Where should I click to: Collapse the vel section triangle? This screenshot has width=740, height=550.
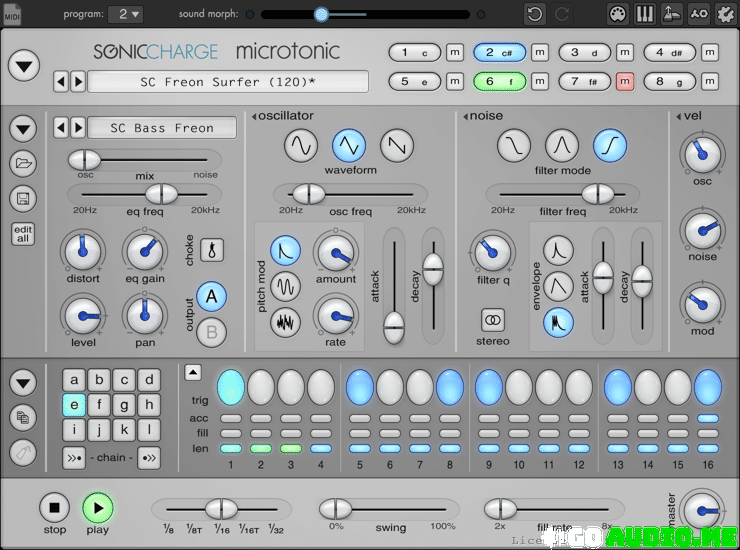(679, 116)
